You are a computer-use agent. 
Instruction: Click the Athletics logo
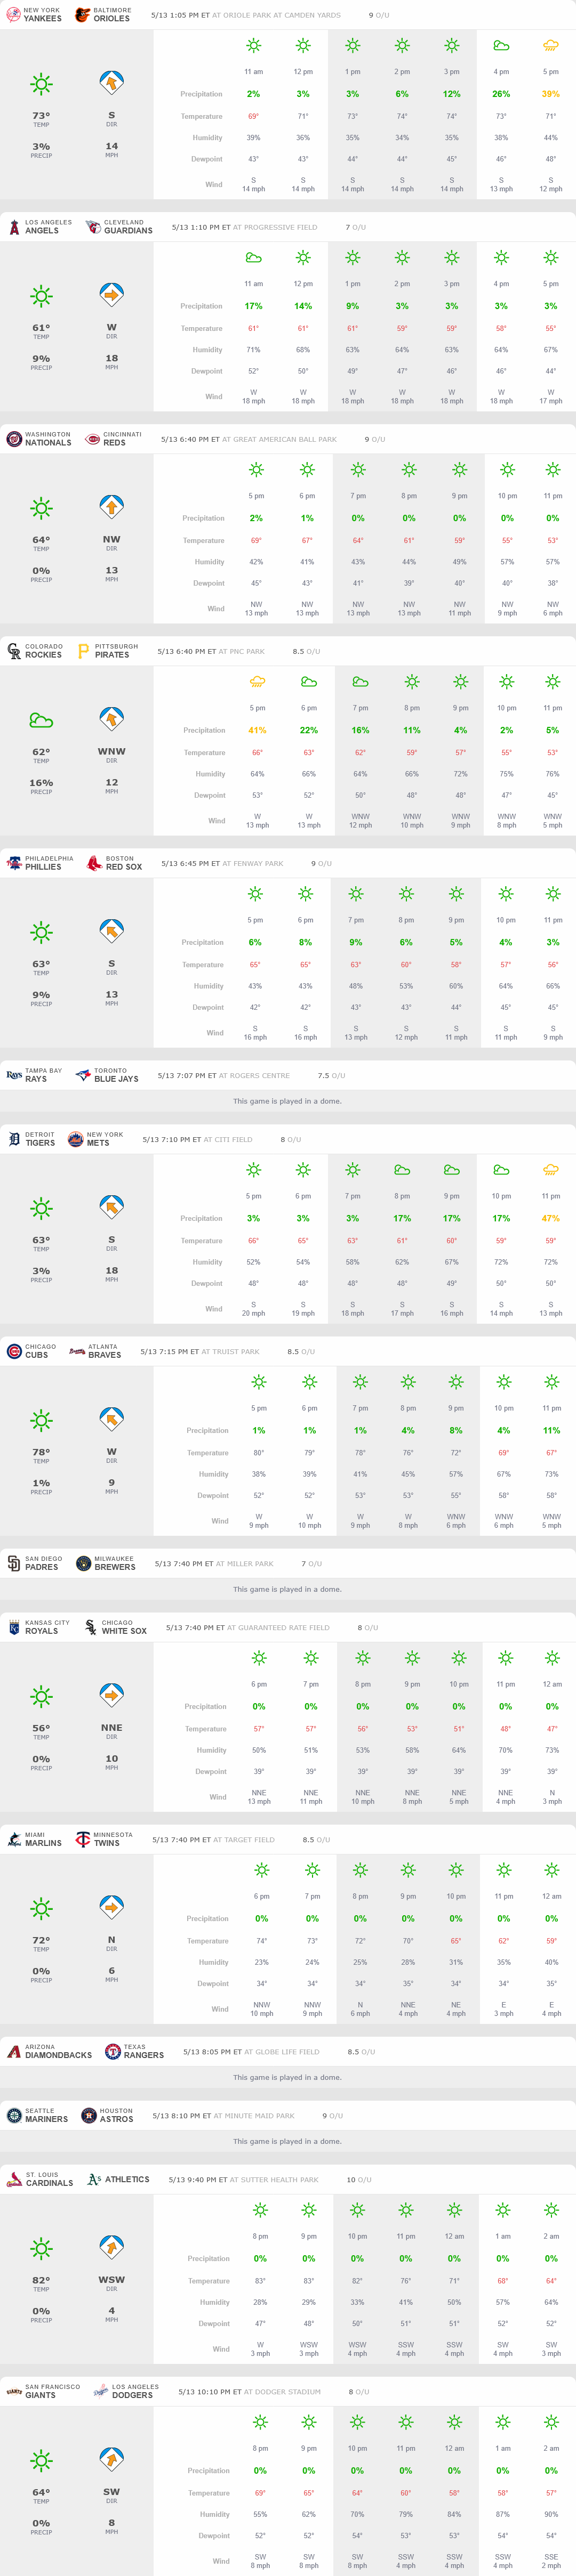(x=94, y=2179)
